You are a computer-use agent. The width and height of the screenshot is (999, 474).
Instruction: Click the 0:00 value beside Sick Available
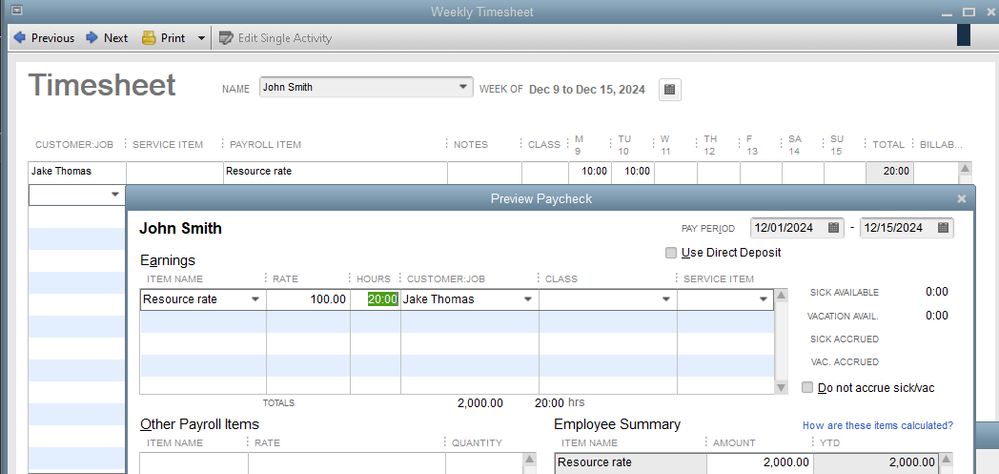937,292
